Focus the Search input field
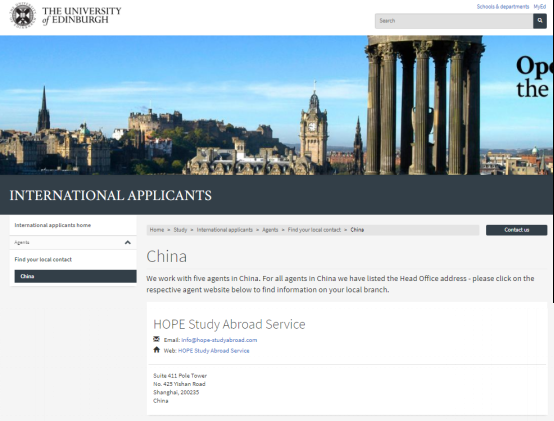 tap(454, 21)
